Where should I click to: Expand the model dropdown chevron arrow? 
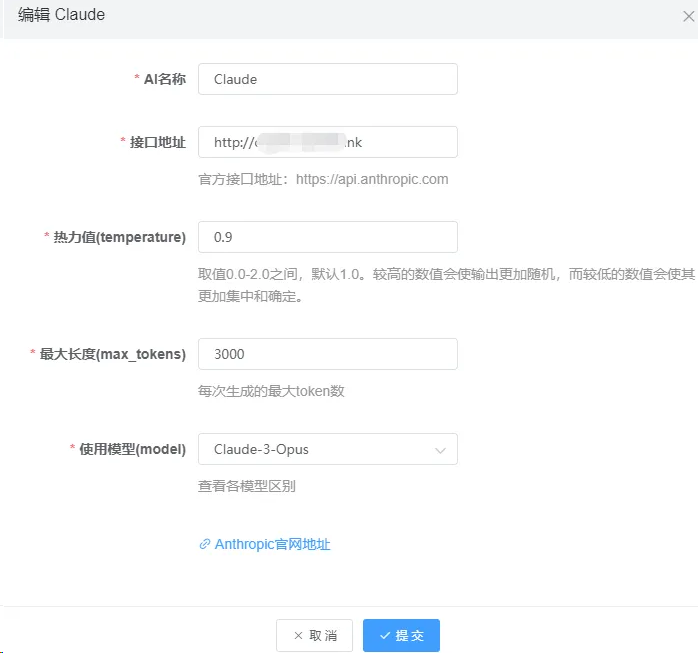(440, 450)
